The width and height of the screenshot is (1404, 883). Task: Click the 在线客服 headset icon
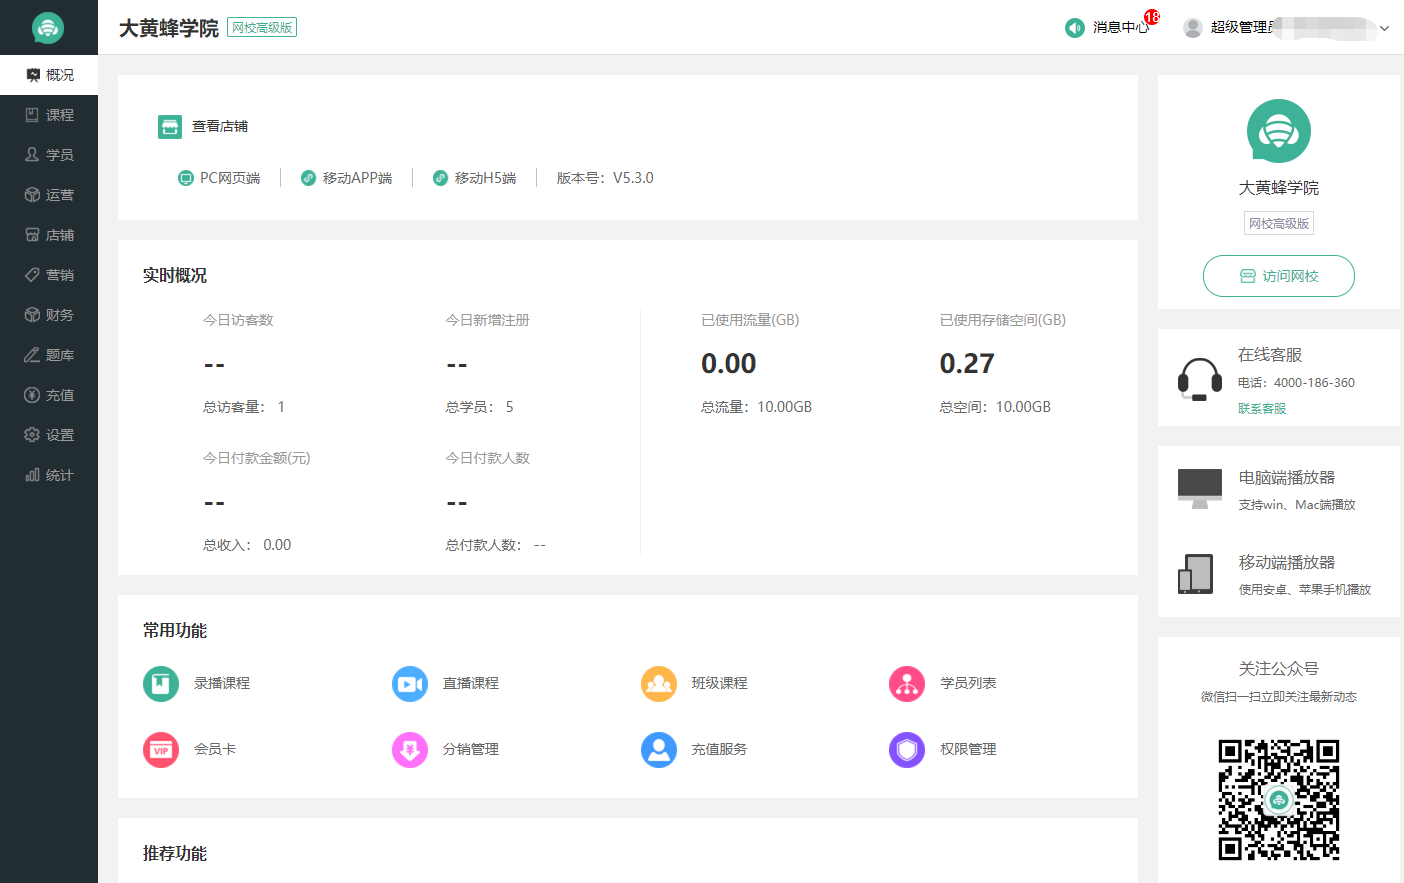1200,379
